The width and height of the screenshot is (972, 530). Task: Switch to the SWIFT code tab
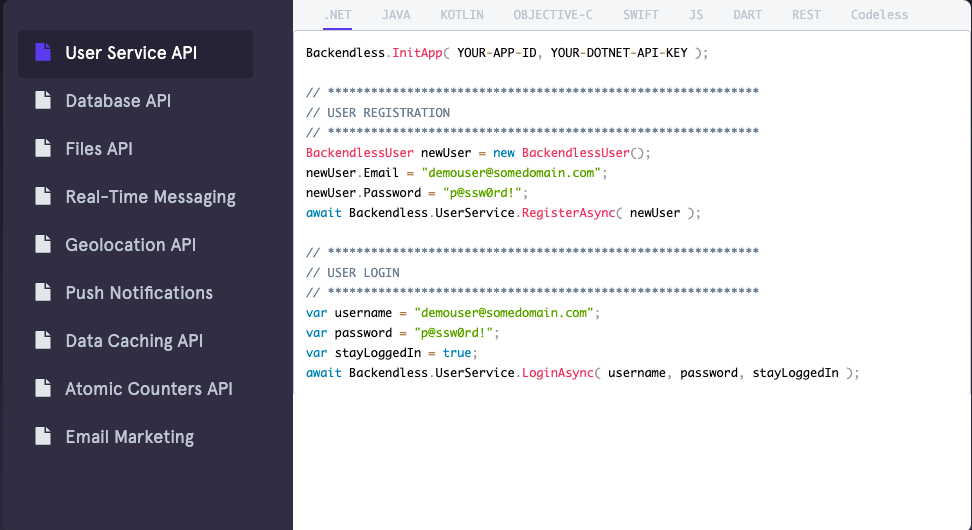[x=641, y=15]
